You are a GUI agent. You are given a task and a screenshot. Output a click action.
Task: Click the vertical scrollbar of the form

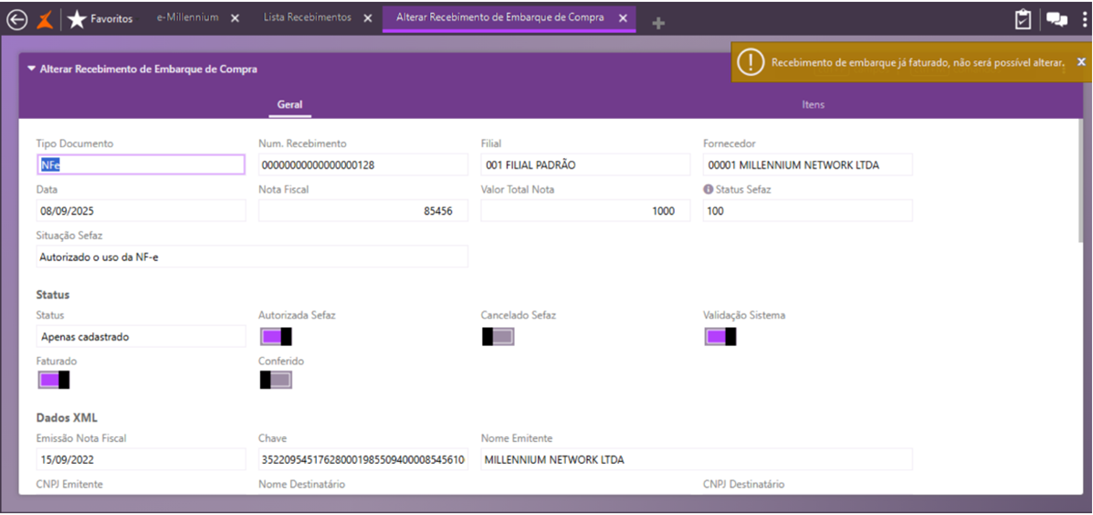[1078, 180]
